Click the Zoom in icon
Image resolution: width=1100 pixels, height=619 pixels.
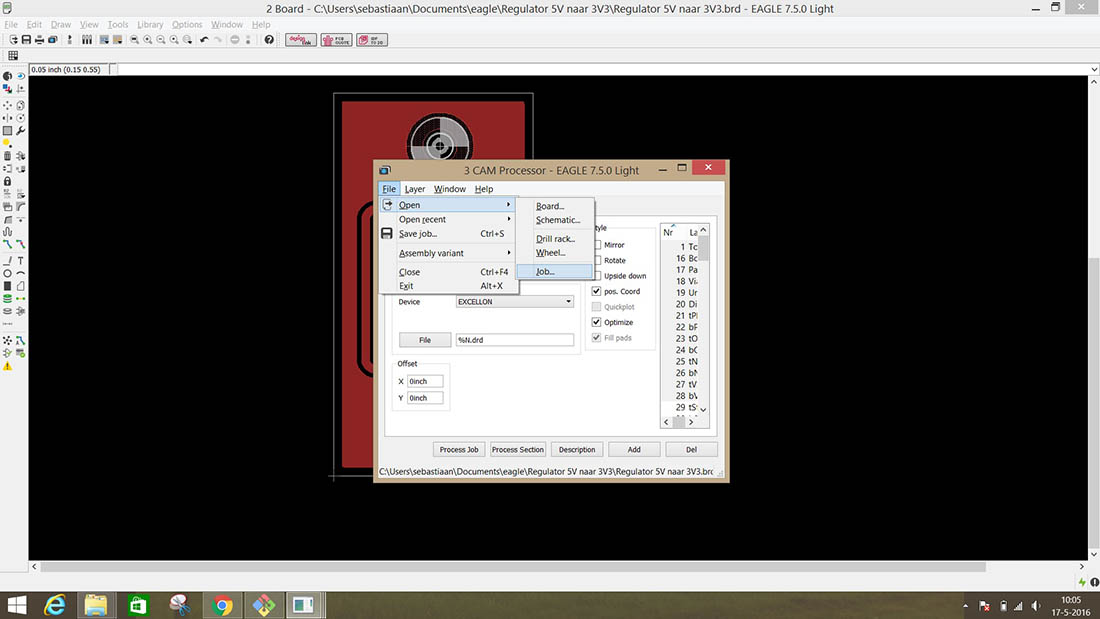click(147, 40)
